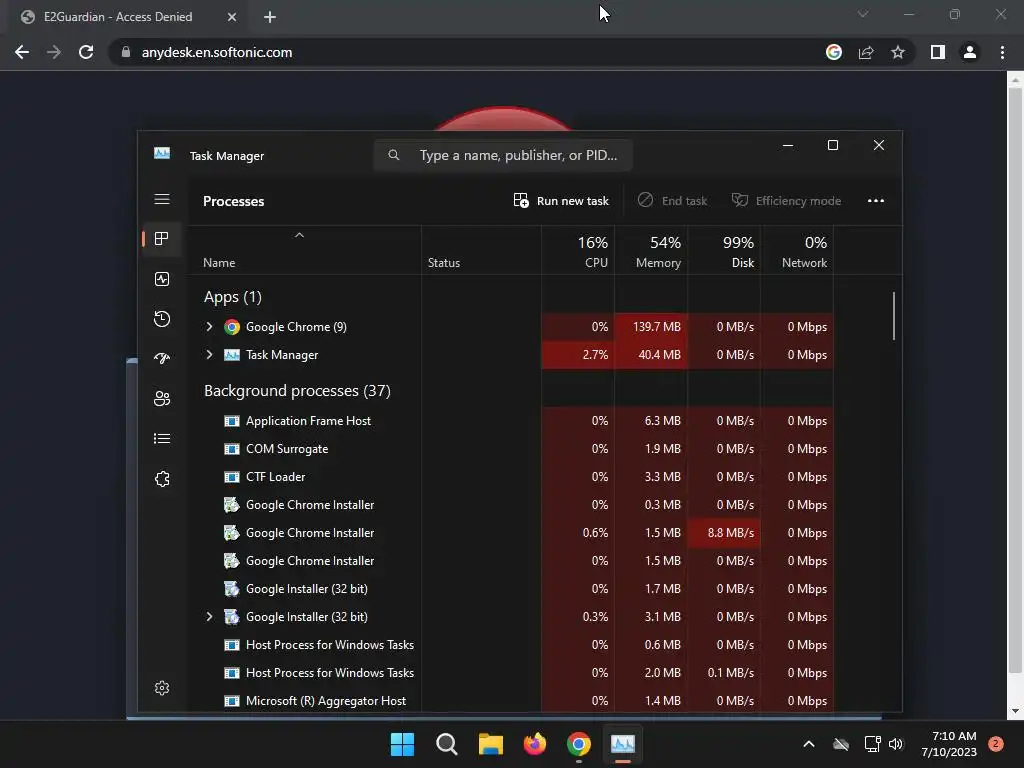Screen dimensions: 1024x768
Task: Click the Apps (1) group heading
Action: point(232,297)
